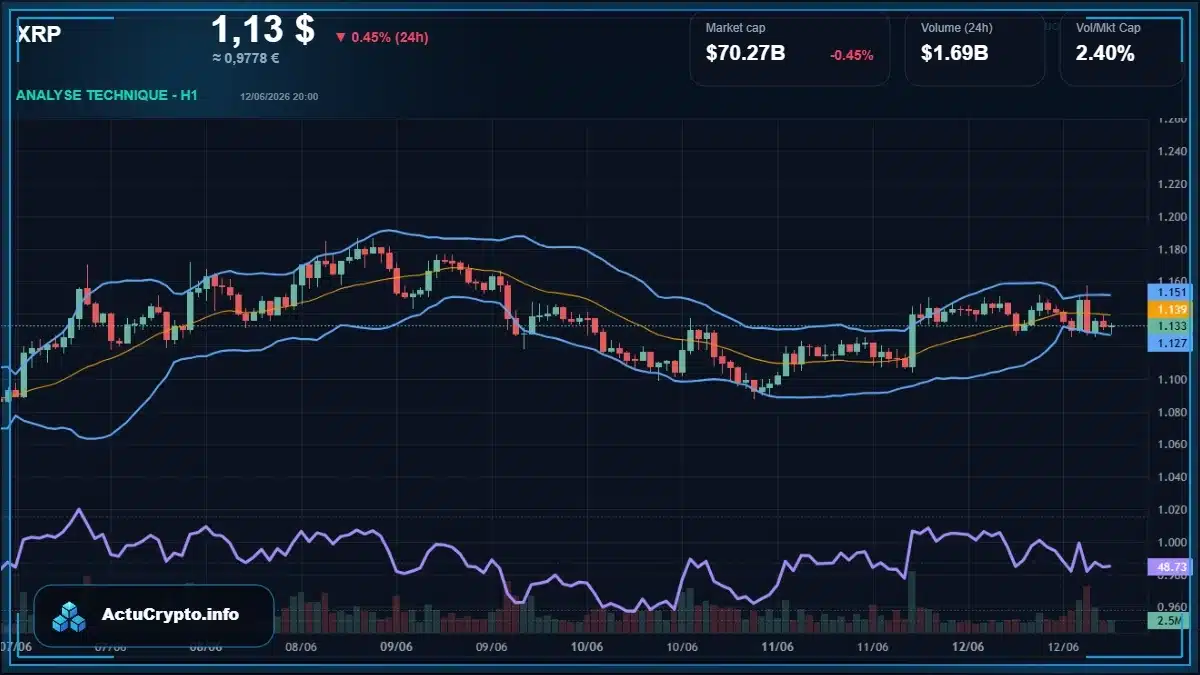Click the Volume (24h) label
The image size is (1200, 675).
(x=957, y=28)
